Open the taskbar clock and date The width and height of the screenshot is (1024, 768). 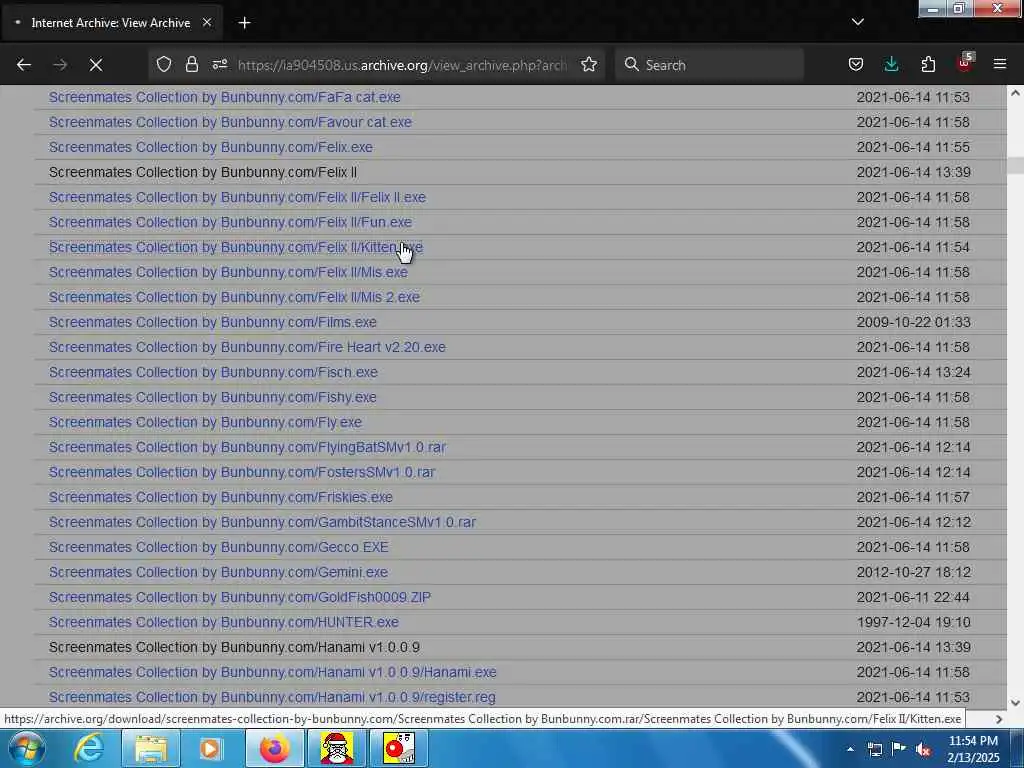coord(973,749)
